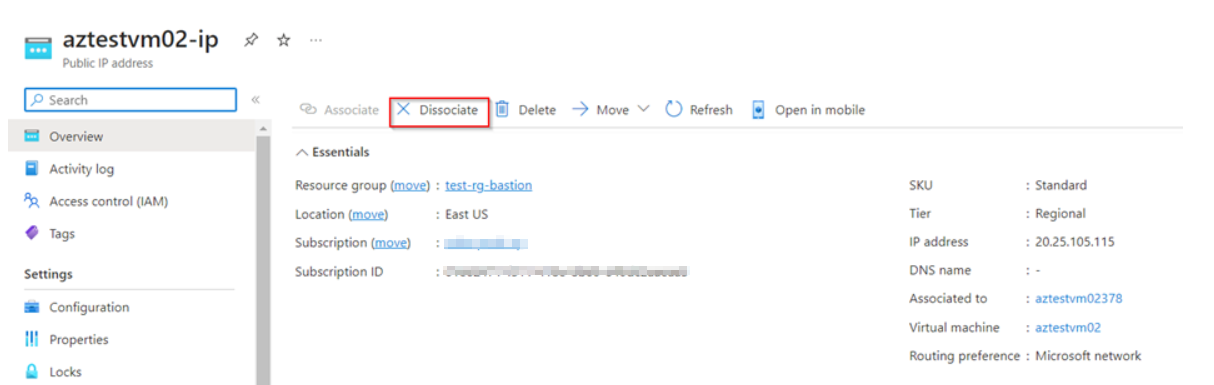Click the Open in mobile label
1214x385 pixels.
click(x=820, y=110)
